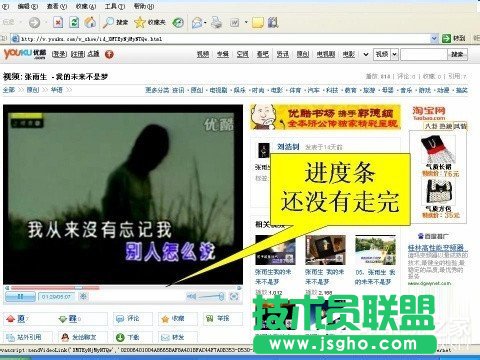Click the browser Forward arrow button
Image resolution: width=480 pixels, height=360 pixels.
(x=34, y=22)
